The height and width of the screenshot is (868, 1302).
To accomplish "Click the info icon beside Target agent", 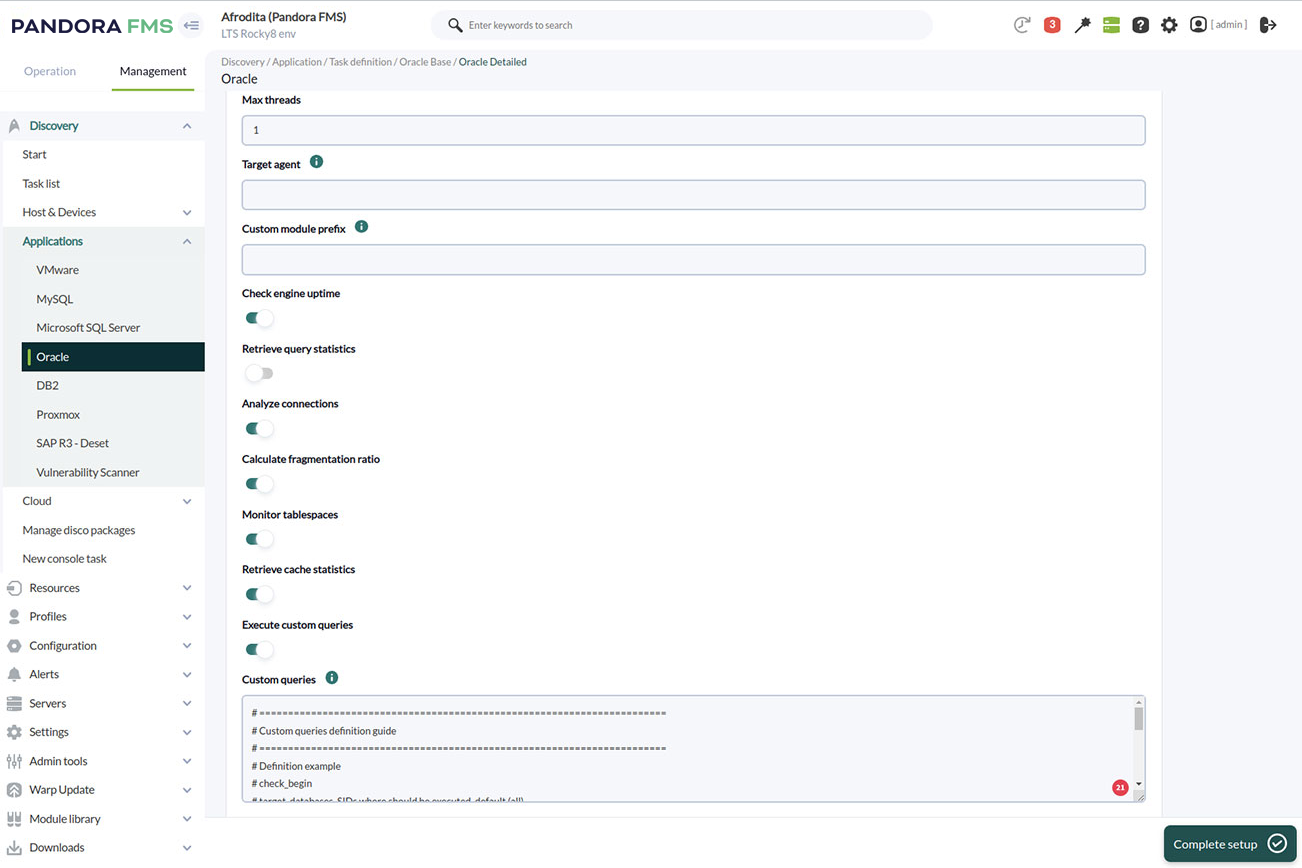I will 317,162.
